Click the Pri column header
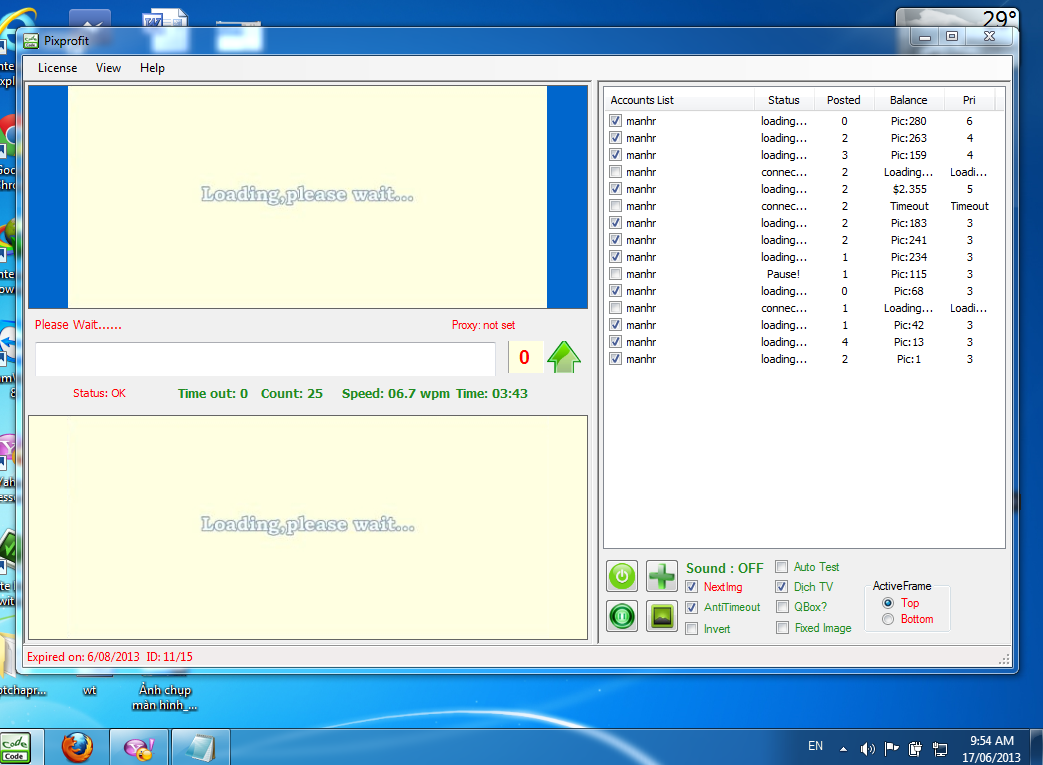 [969, 100]
